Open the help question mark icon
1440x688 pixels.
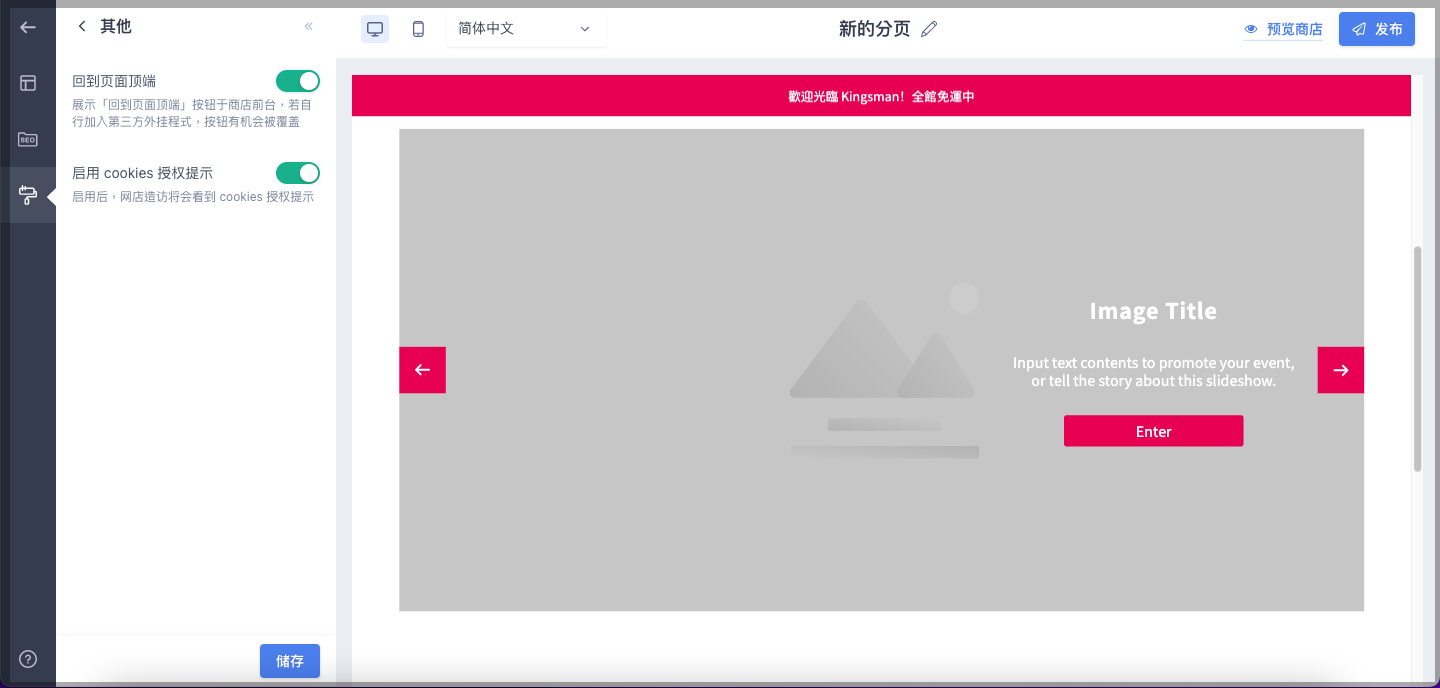(28, 659)
